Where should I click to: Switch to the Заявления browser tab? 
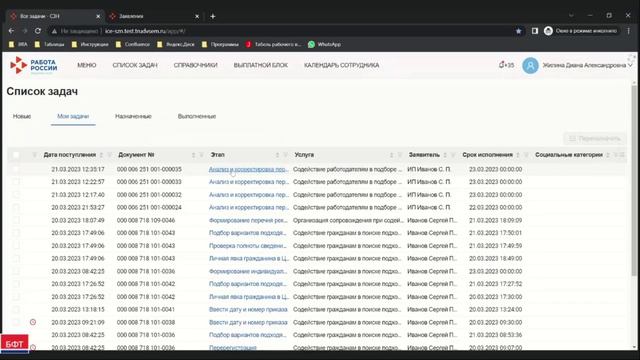coord(153,16)
